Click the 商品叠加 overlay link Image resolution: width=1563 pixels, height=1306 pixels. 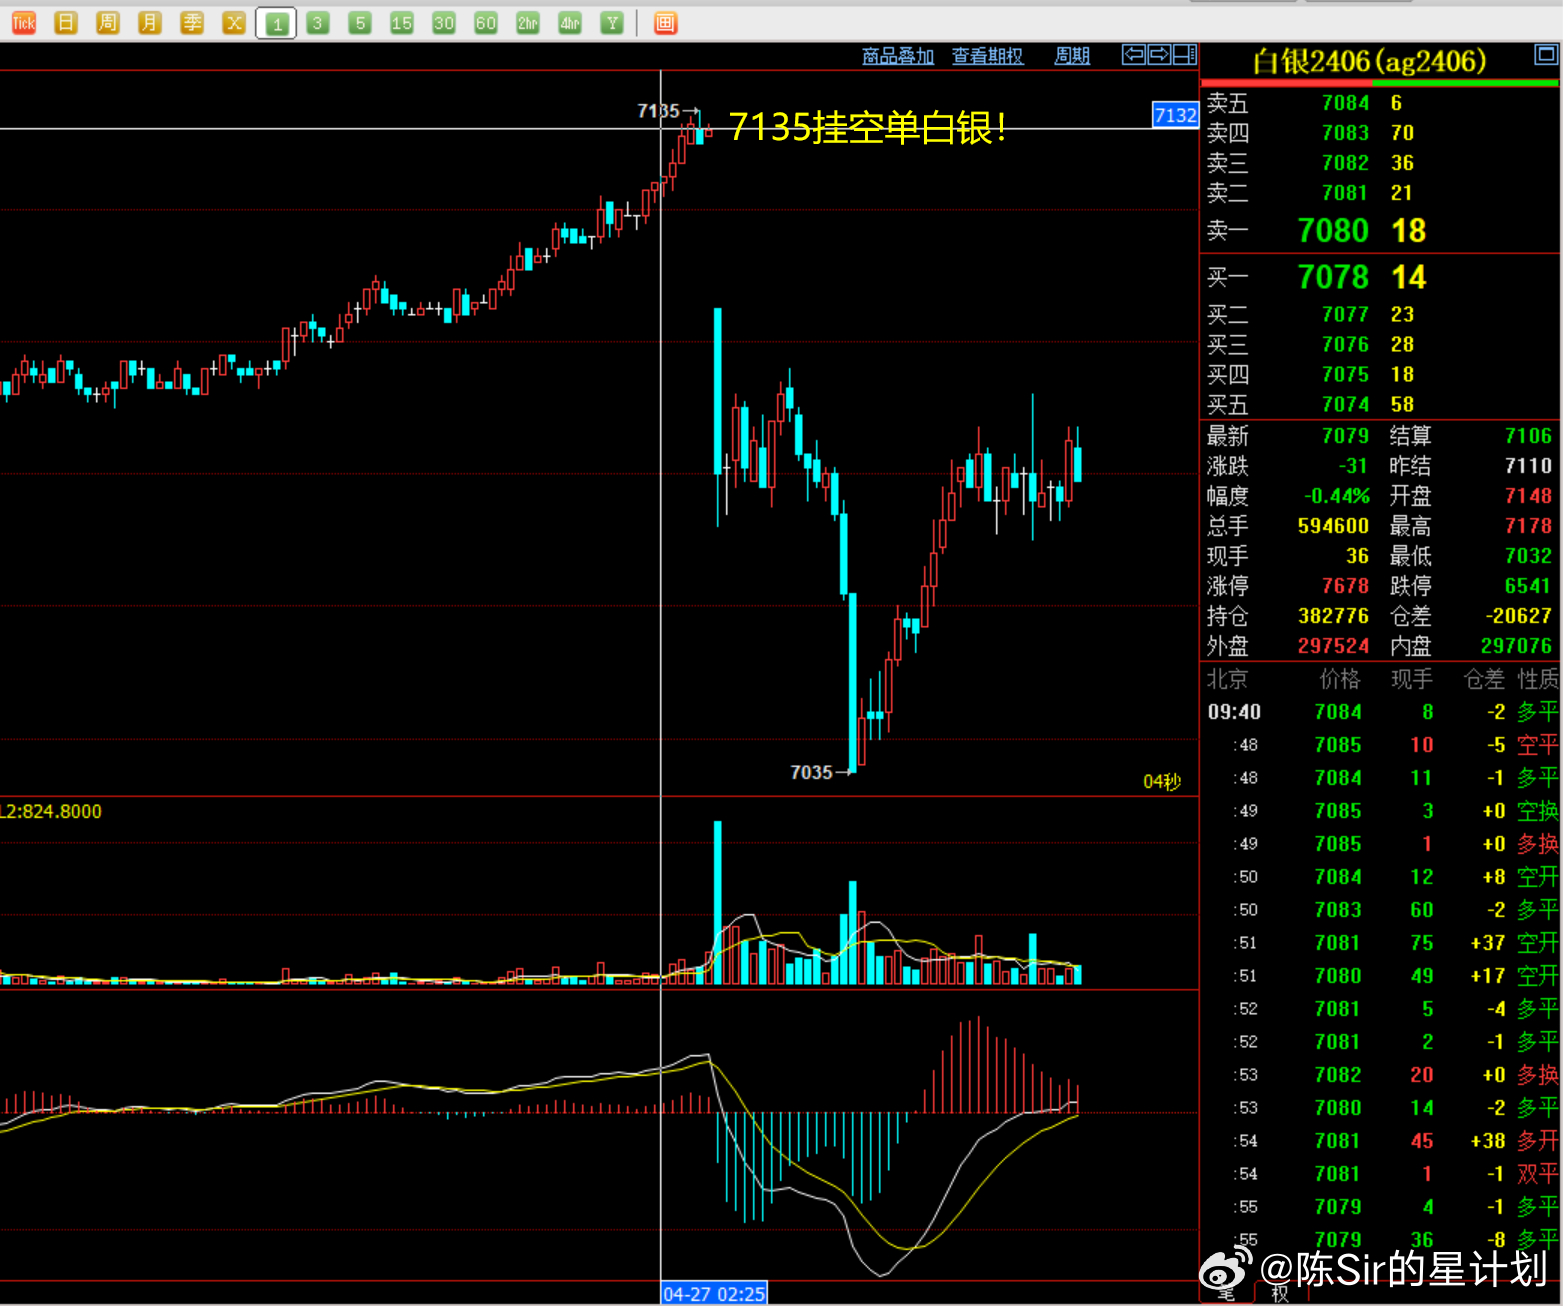click(x=897, y=56)
